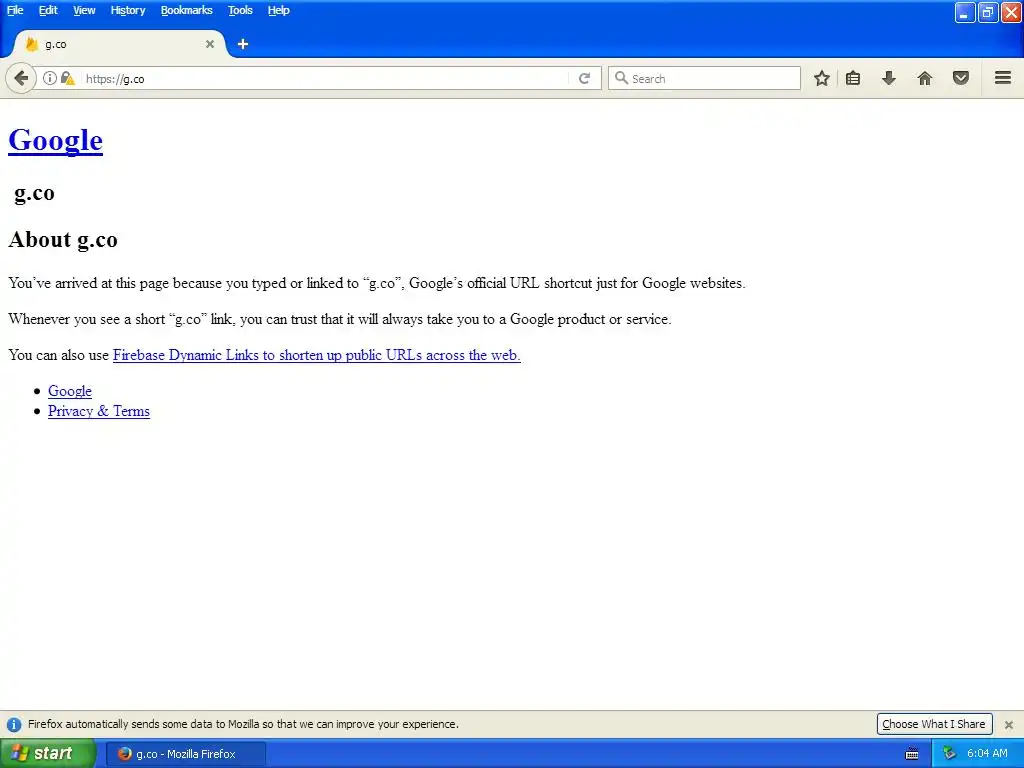Open Firebase Dynamic Links hyperlink
The image size is (1024, 768).
pos(317,355)
